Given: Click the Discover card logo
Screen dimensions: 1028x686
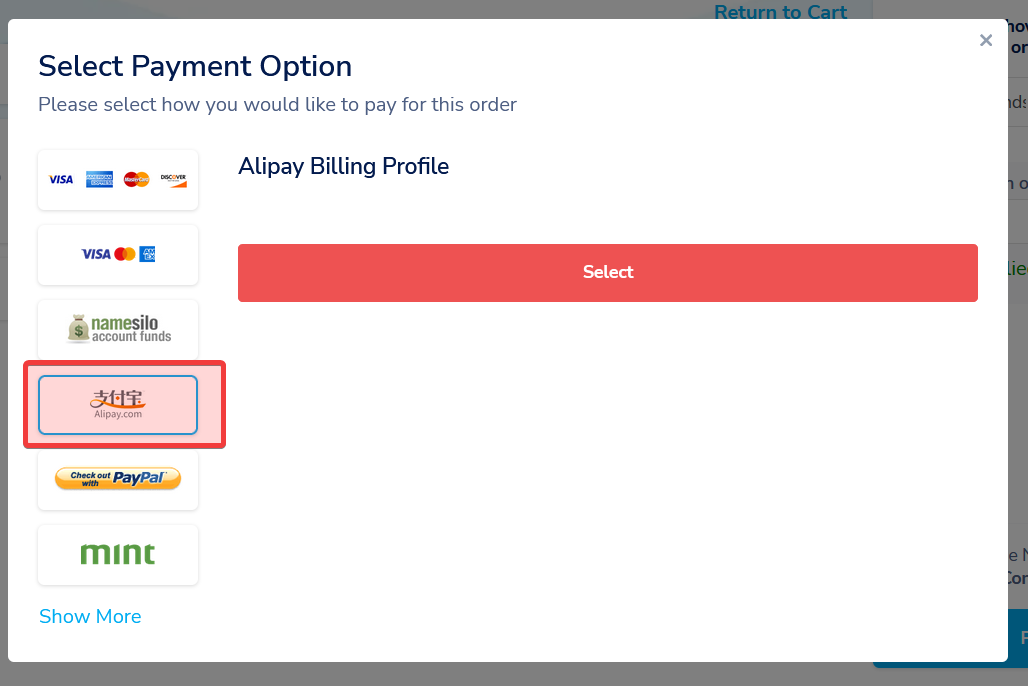Looking at the screenshot, I should [x=173, y=180].
